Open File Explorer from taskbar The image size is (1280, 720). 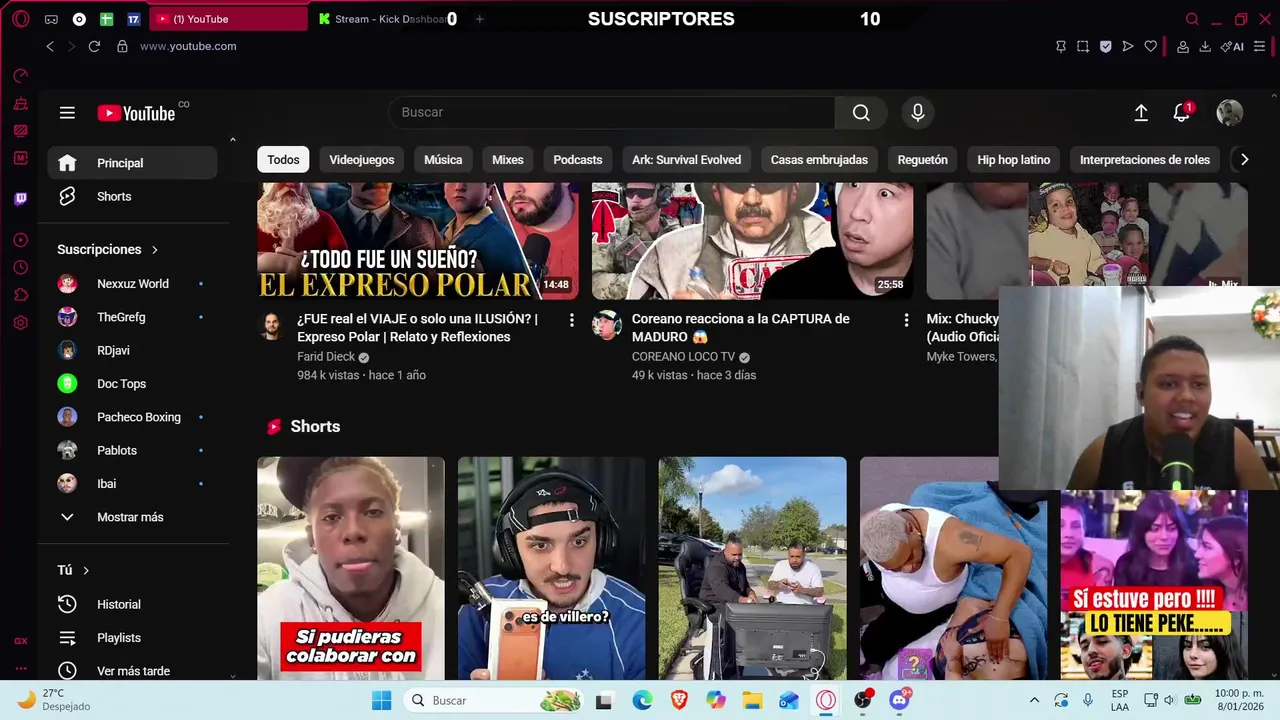pyautogui.click(x=752, y=700)
